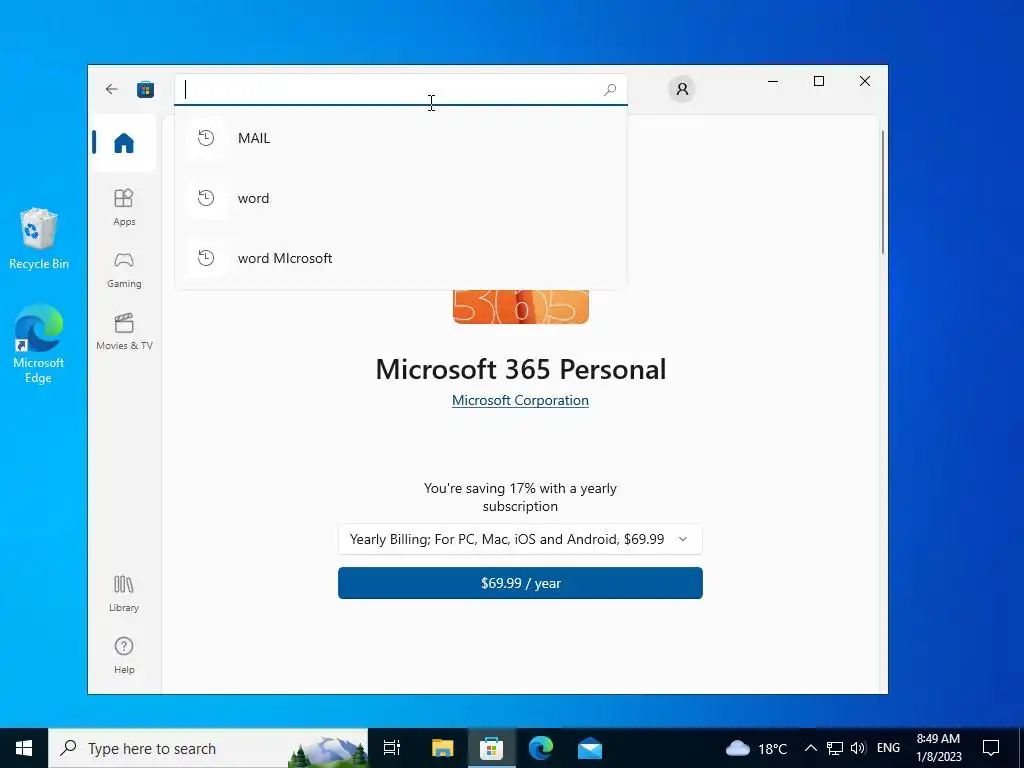Open the volume speaker tray icon
Screen dimensions: 1024x768
tap(858, 748)
